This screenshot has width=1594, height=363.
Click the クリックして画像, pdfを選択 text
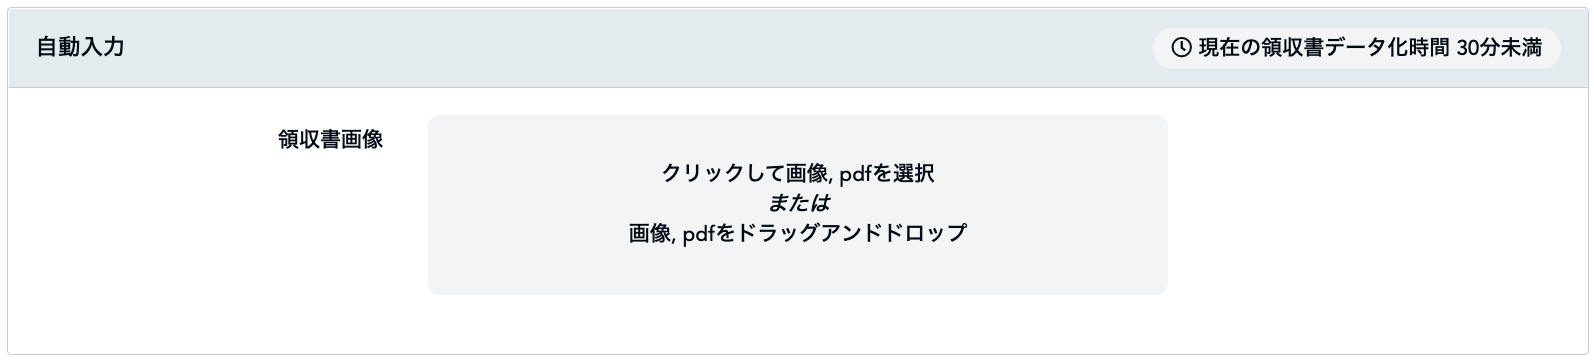(797, 173)
